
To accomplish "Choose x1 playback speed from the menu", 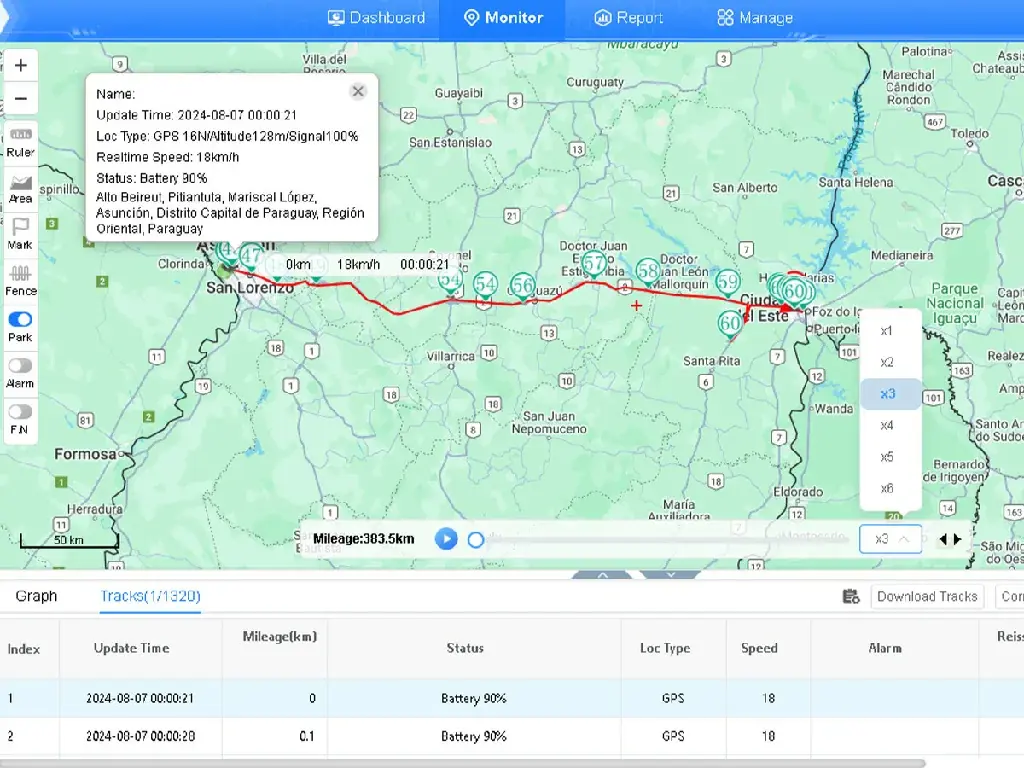I will coord(888,330).
